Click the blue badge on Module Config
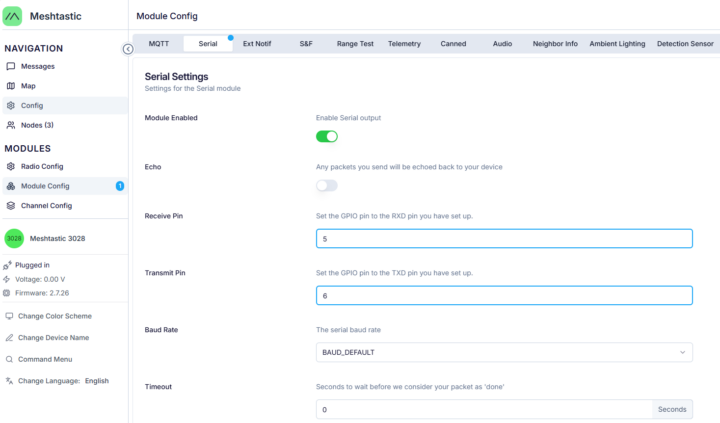This screenshot has width=720, height=423. point(120,186)
